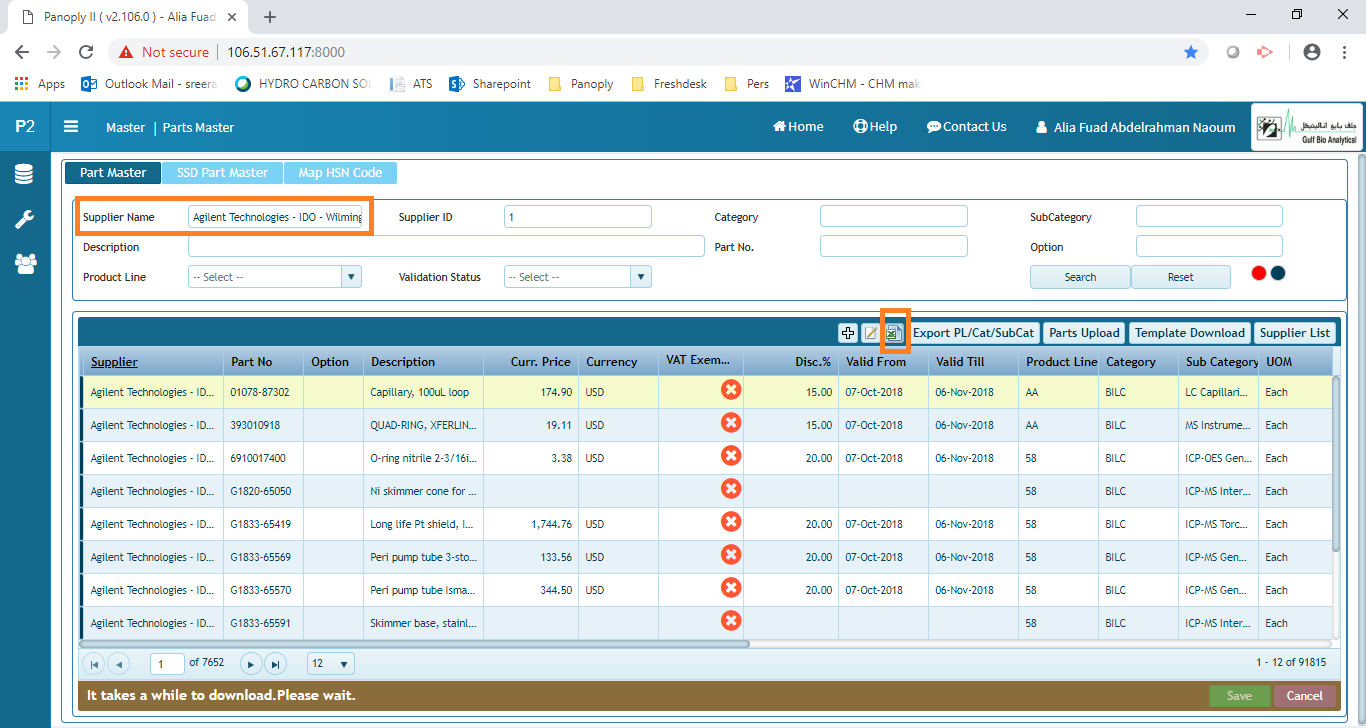Screen dimensions: 1366x728
Task: Click the green Save button
Action: (x=1239, y=696)
